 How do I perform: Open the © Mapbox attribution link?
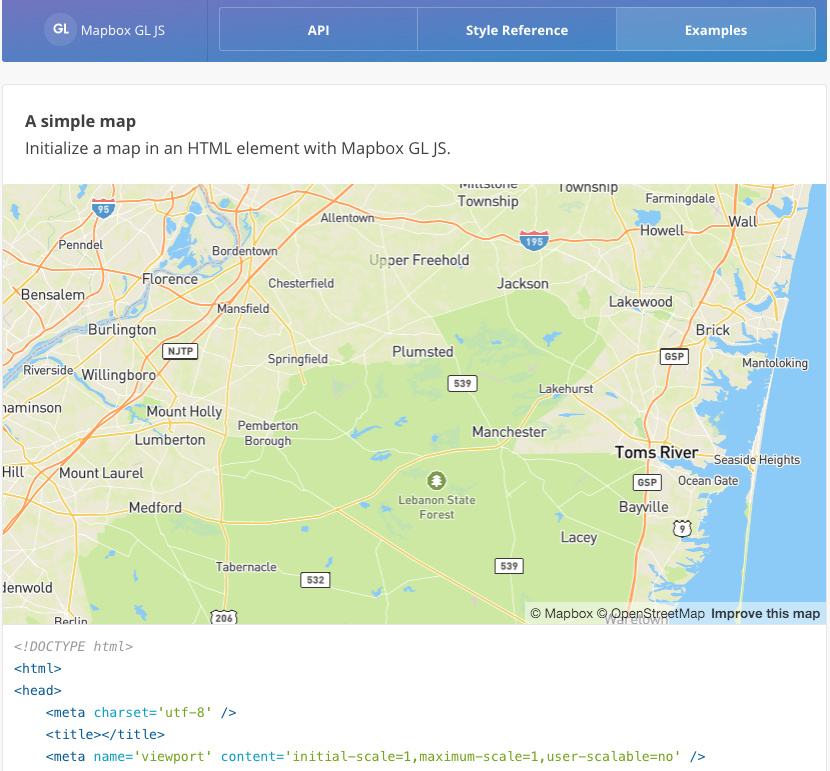(562, 613)
